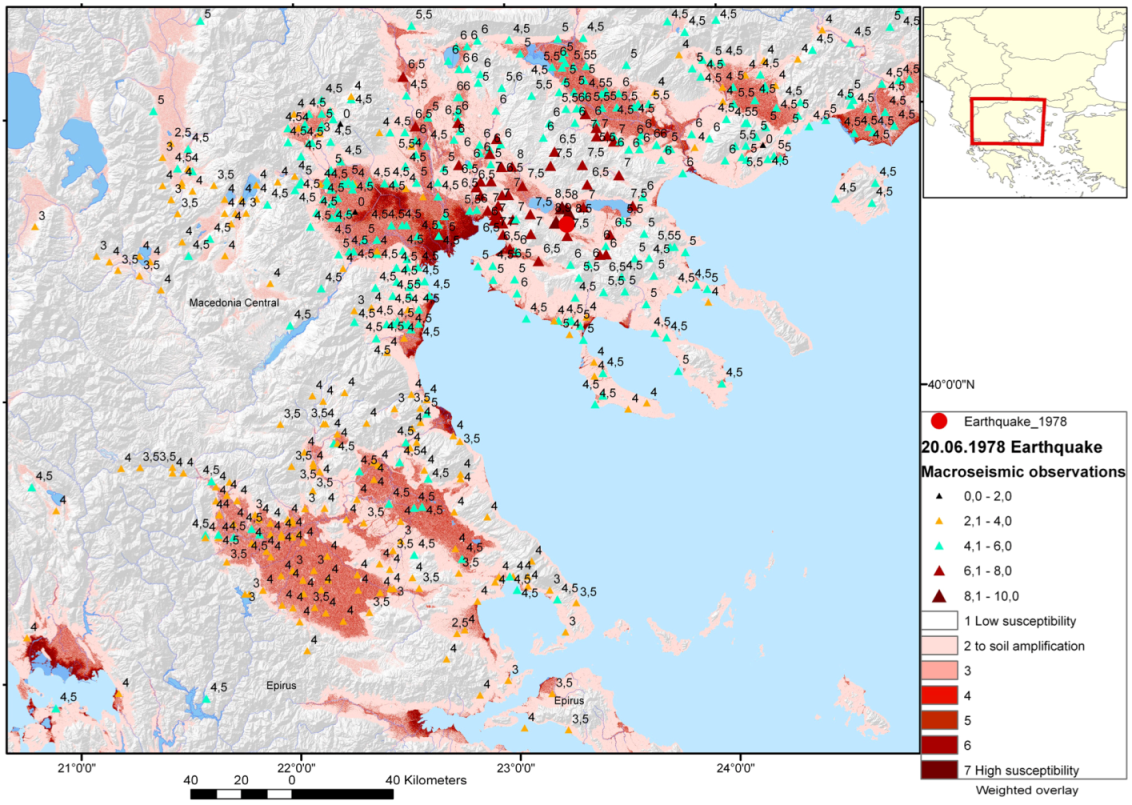Select the red 6,1 - 8,0 triangle legend symbol
The height and width of the screenshot is (805, 1132).
coord(938,571)
